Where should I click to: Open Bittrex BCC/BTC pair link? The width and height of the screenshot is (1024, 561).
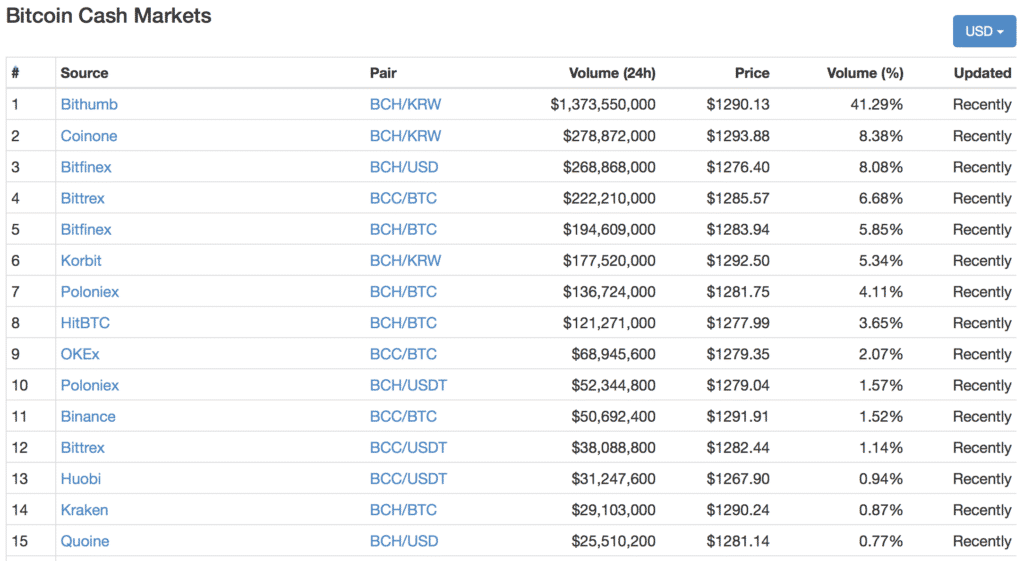coord(403,199)
